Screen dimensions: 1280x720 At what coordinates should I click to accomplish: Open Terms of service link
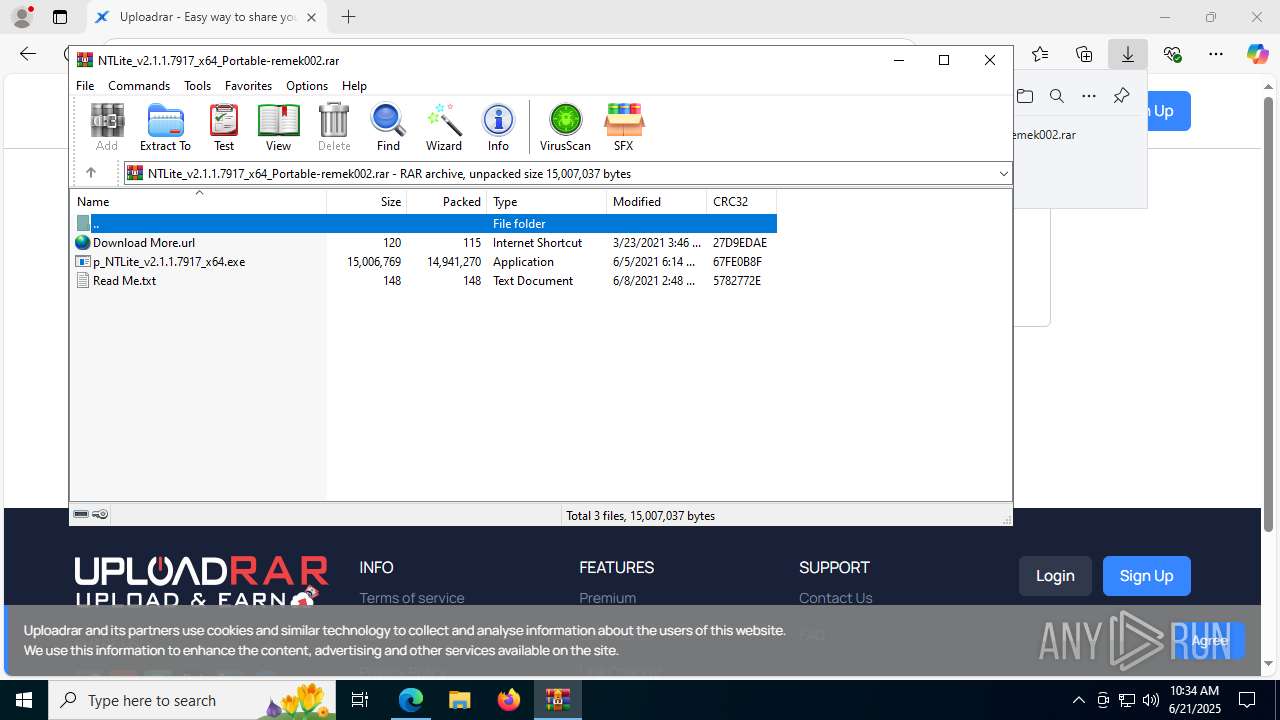[x=412, y=598]
